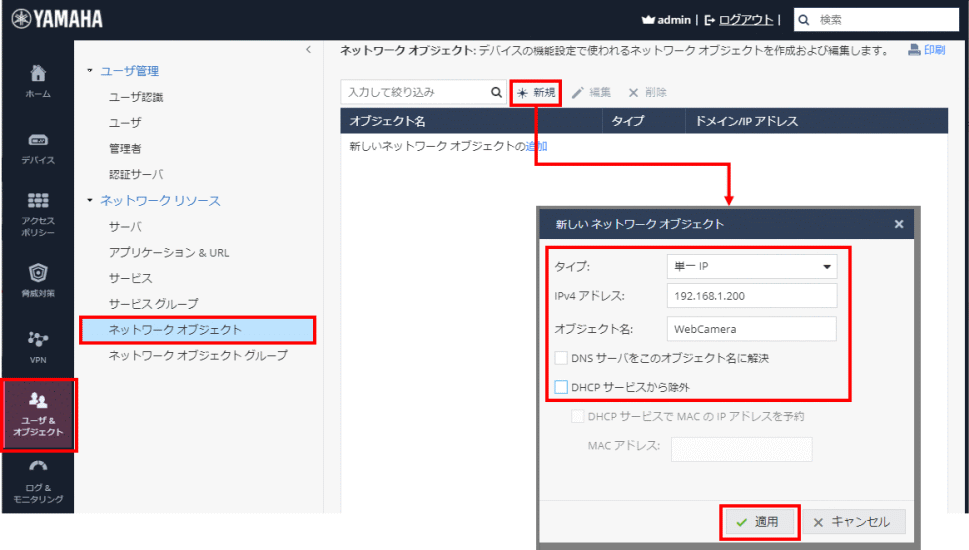Toggle reserve IP for MAC in DHCP
This screenshot has height=550, width=969.
(577, 416)
